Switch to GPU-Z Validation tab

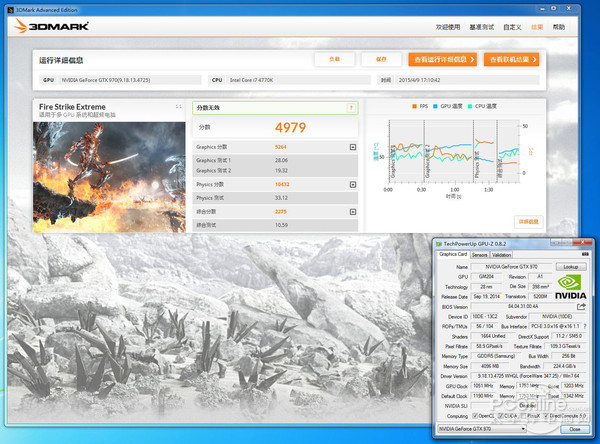point(501,255)
